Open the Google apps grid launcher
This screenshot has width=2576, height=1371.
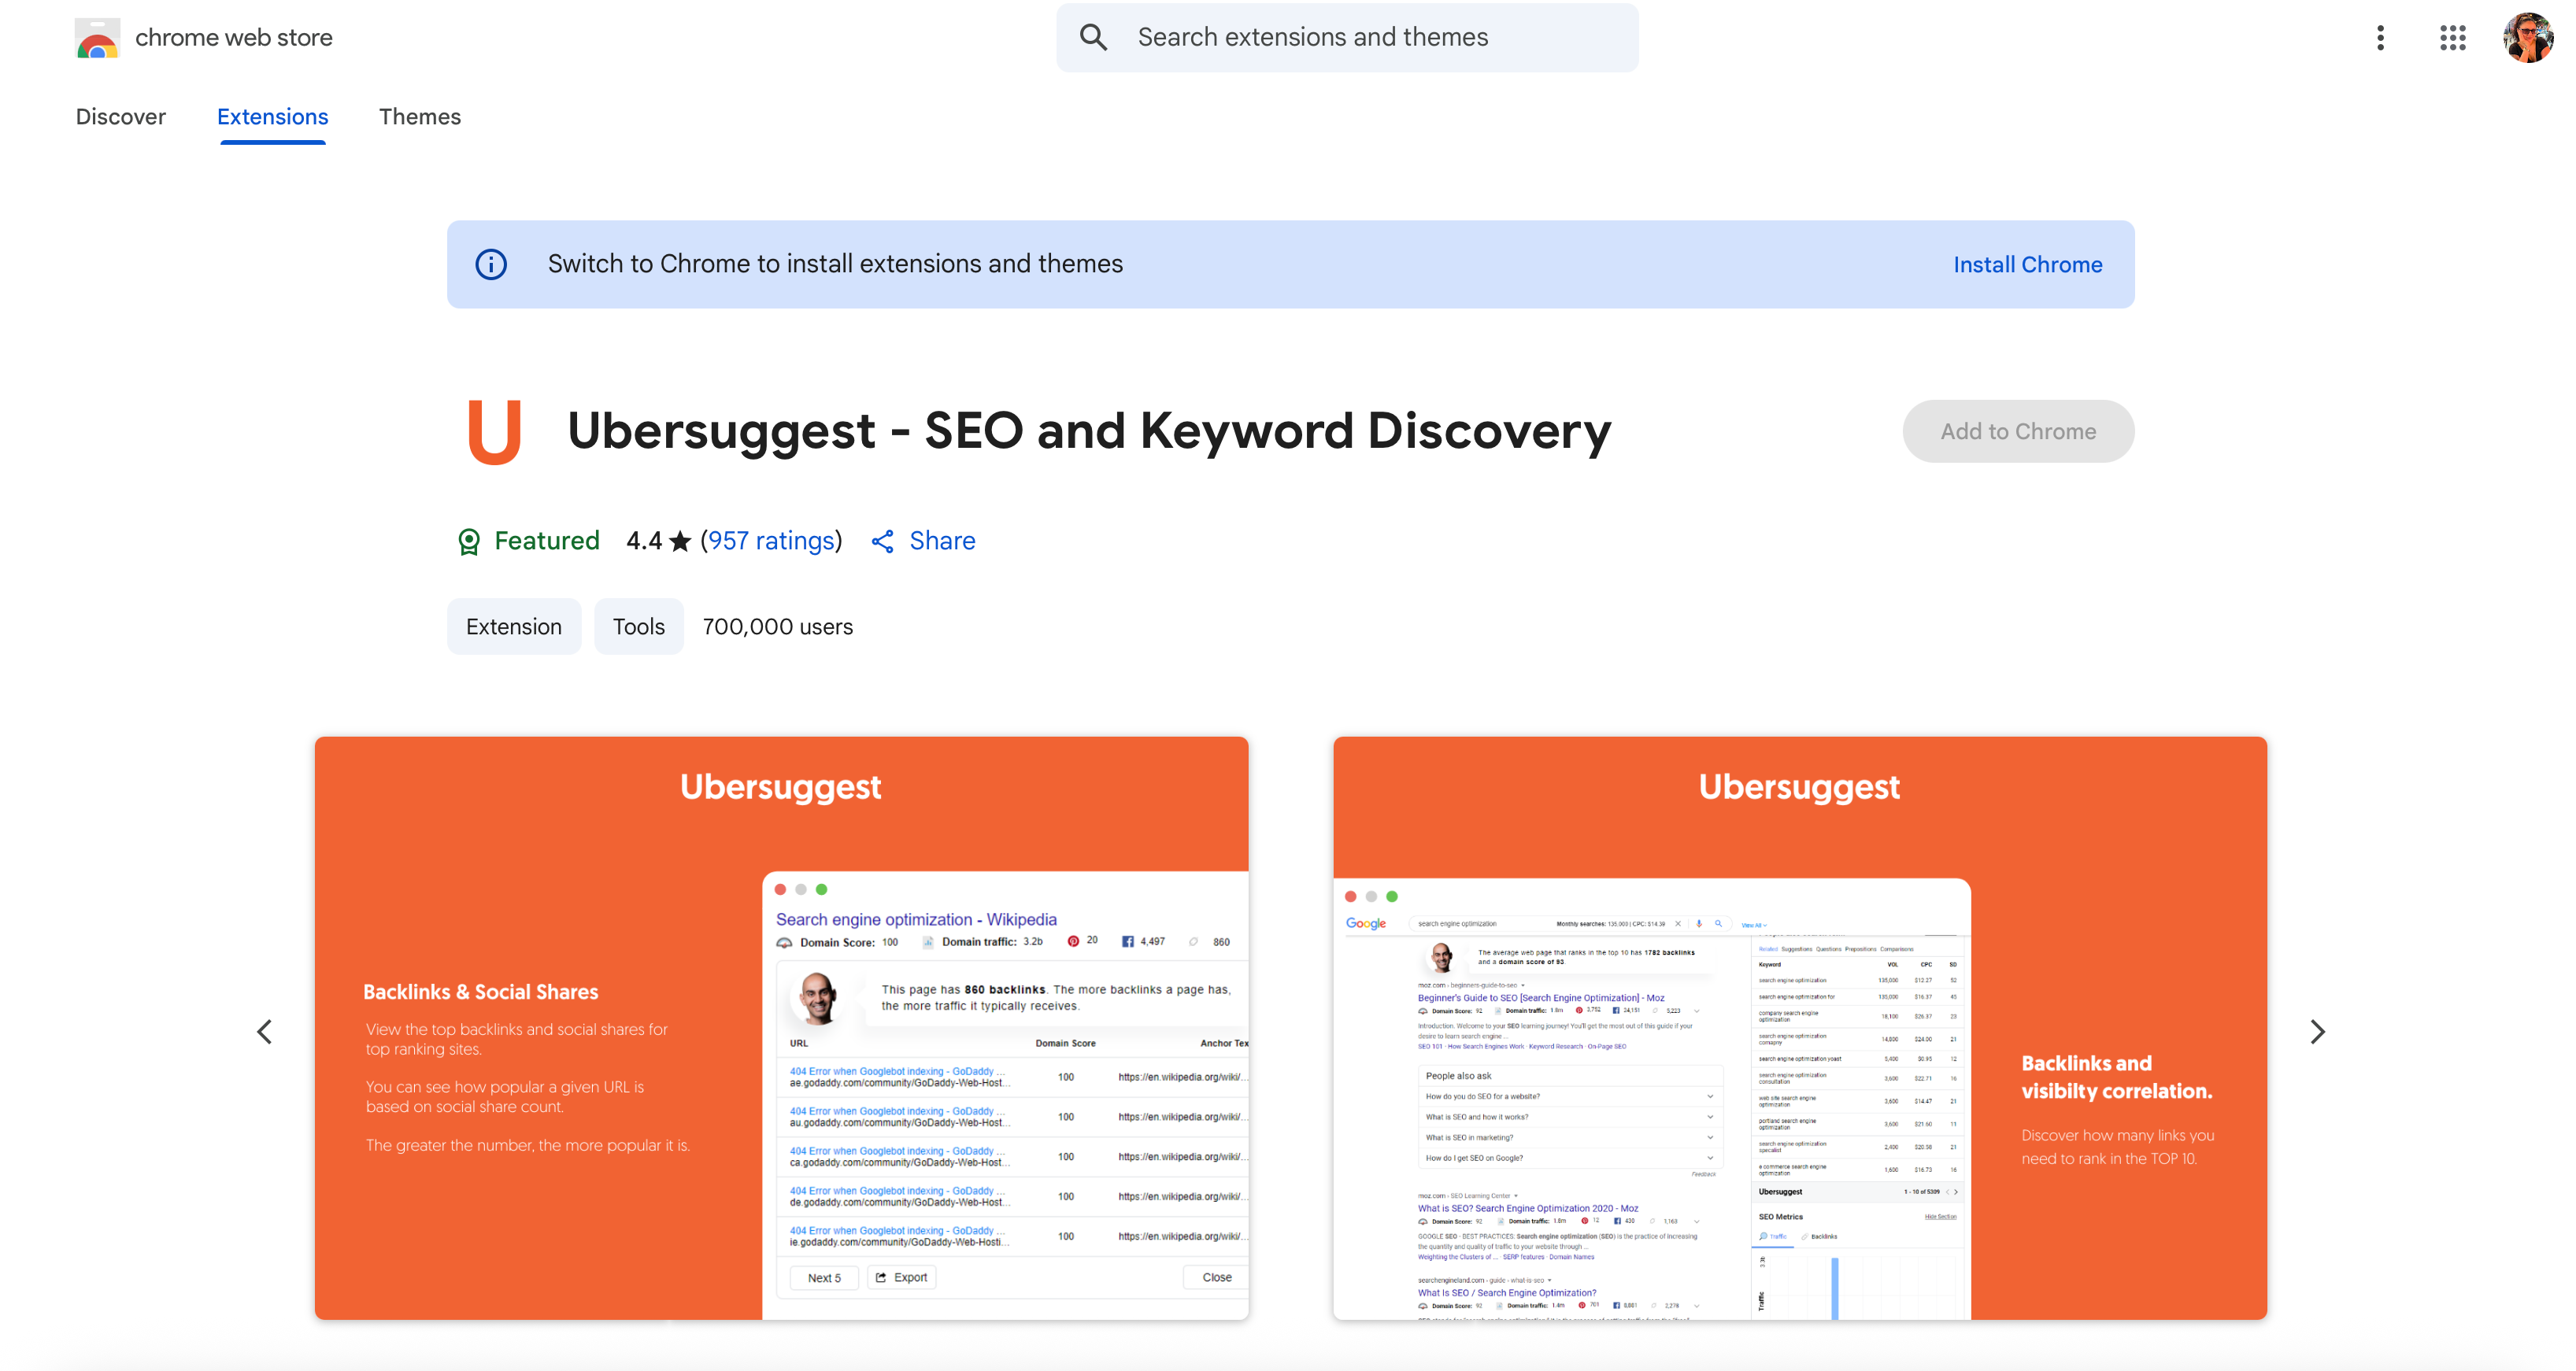coord(2452,38)
